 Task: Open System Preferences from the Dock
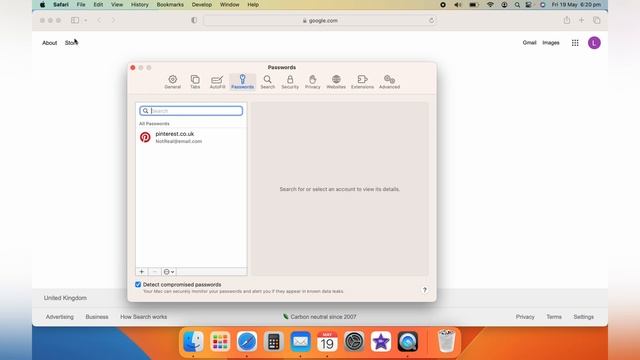354,341
